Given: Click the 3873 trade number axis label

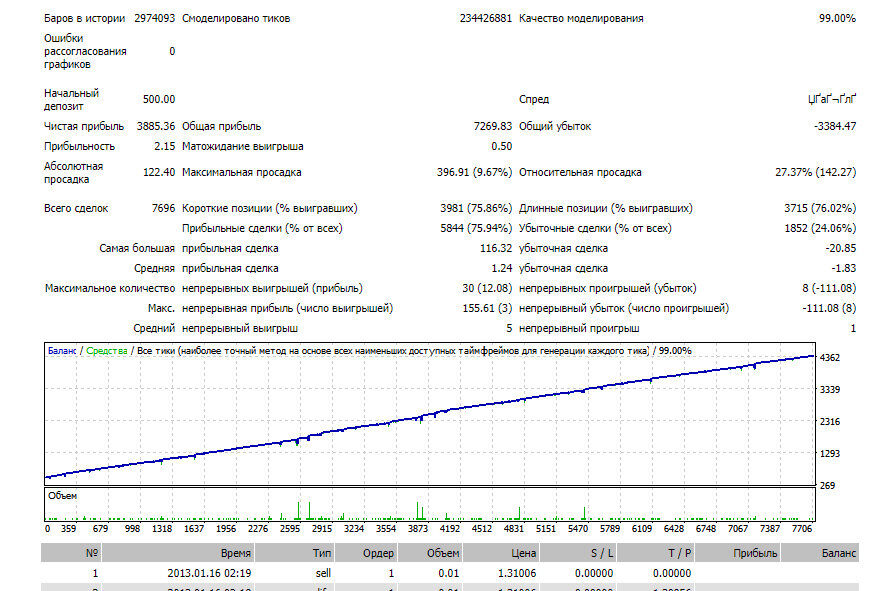Looking at the screenshot, I should coord(417,529).
